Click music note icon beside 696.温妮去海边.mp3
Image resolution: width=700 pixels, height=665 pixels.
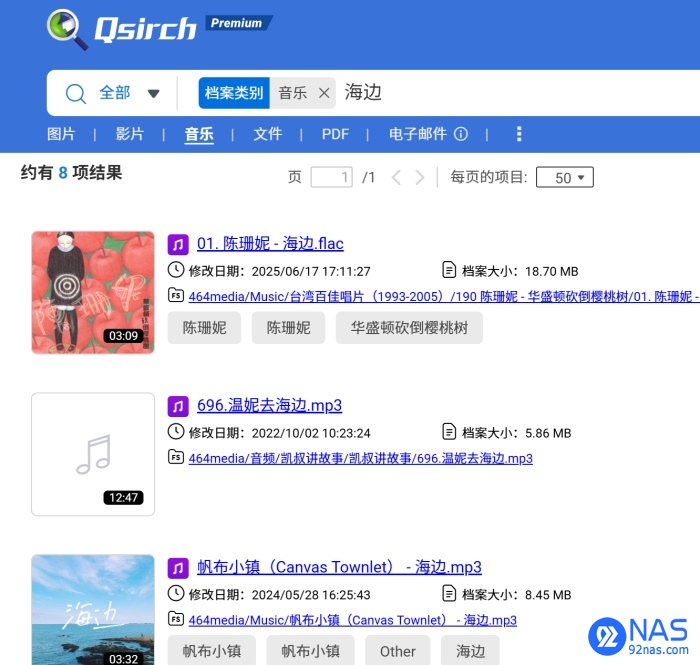[x=178, y=406]
